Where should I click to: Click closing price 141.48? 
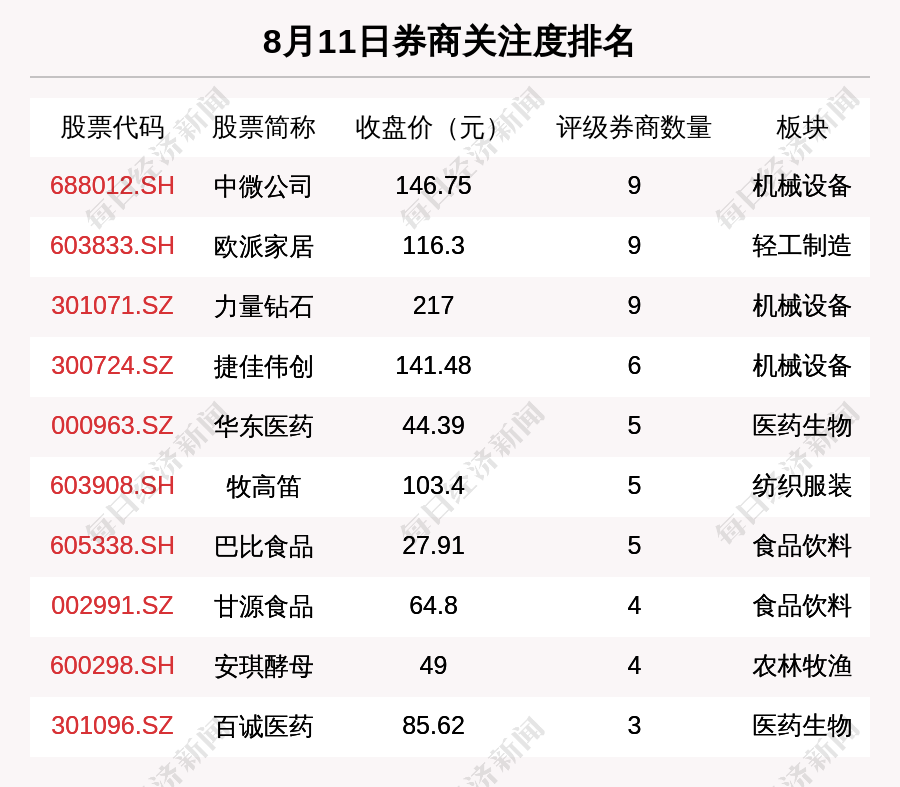click(x=433, y=366)
